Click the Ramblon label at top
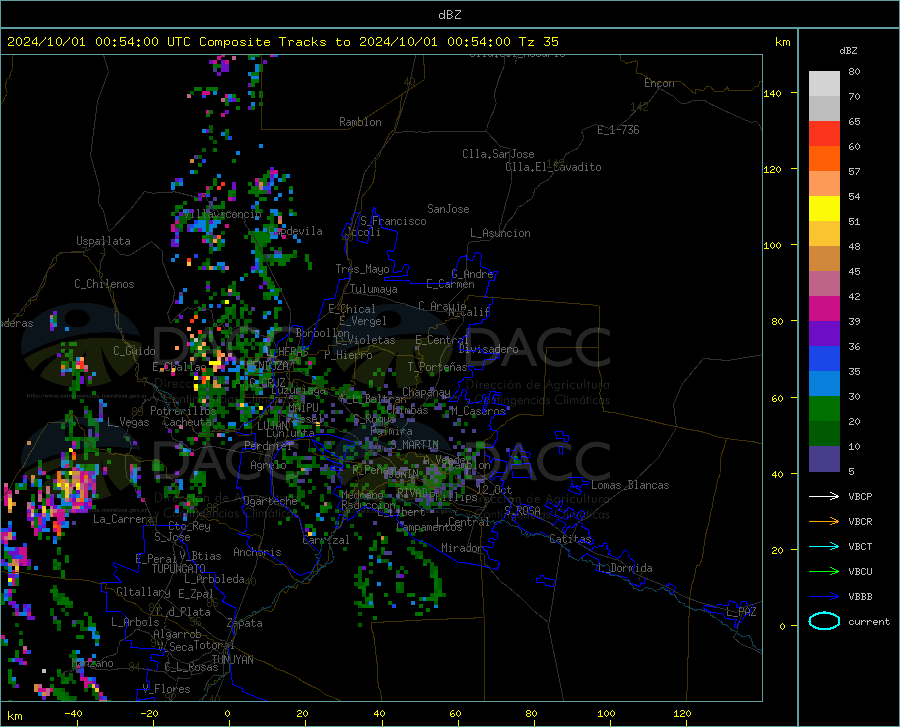The height and width of the screenshot is (727, 900). tap(360, 122)
